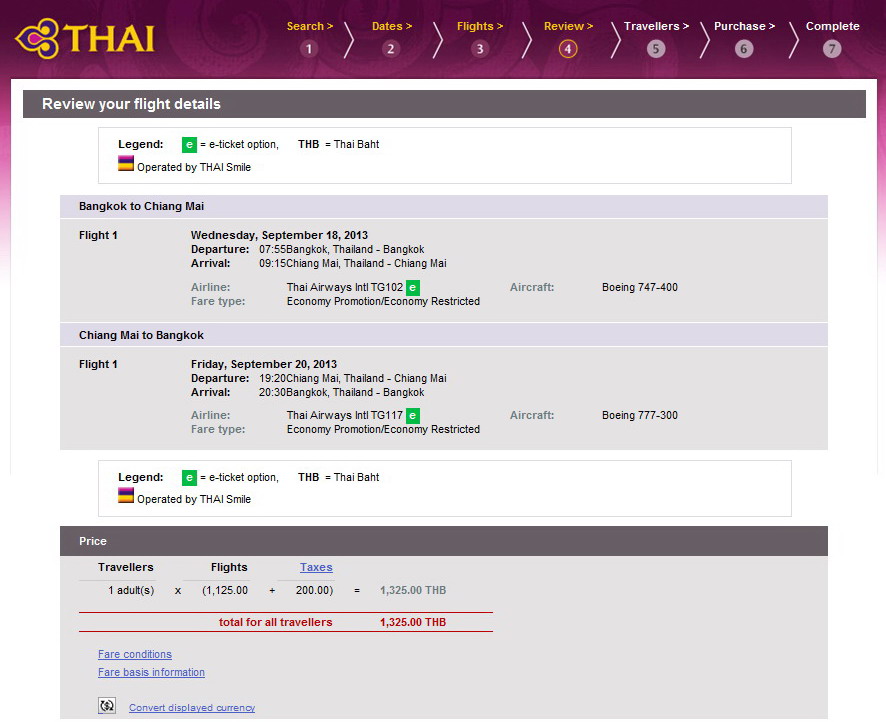Click the Price section header
The height and width of the screenshot is (722, 886).
click(444, 541)
